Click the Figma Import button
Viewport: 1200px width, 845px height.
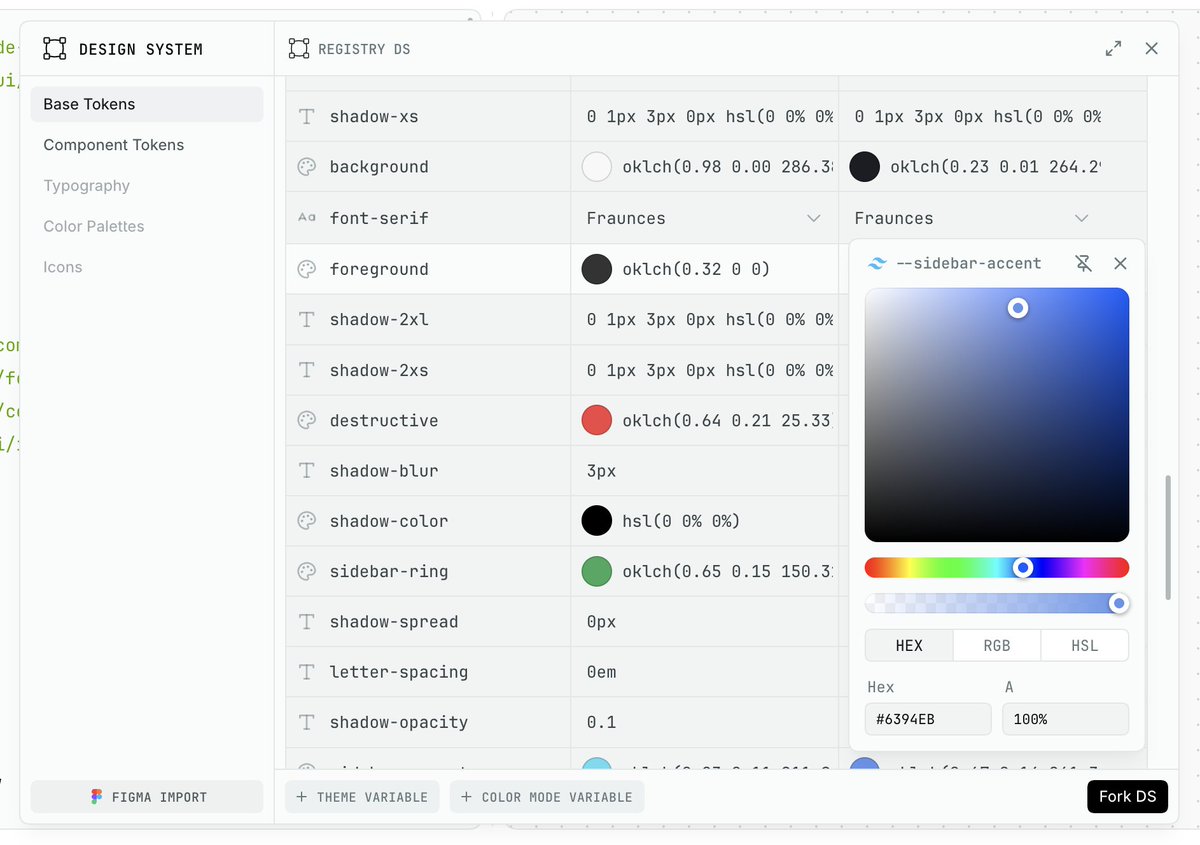pos(147,797)
